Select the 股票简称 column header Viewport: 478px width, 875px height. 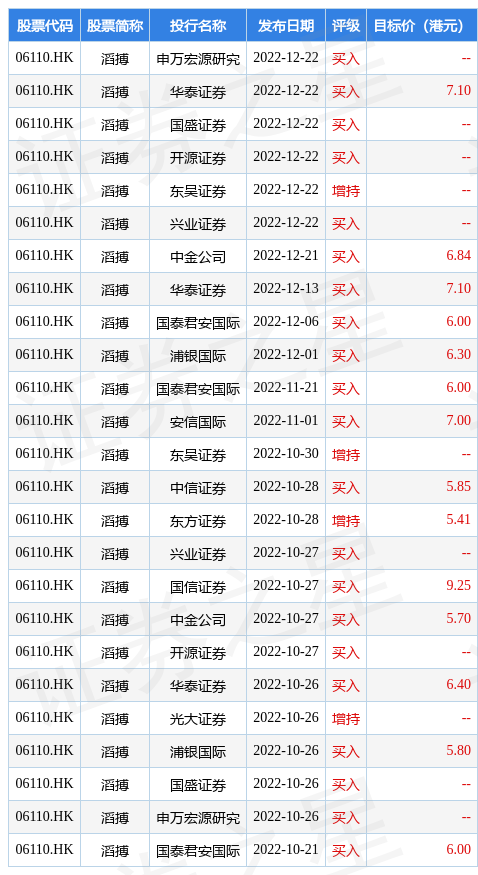(x=115, y=26)
